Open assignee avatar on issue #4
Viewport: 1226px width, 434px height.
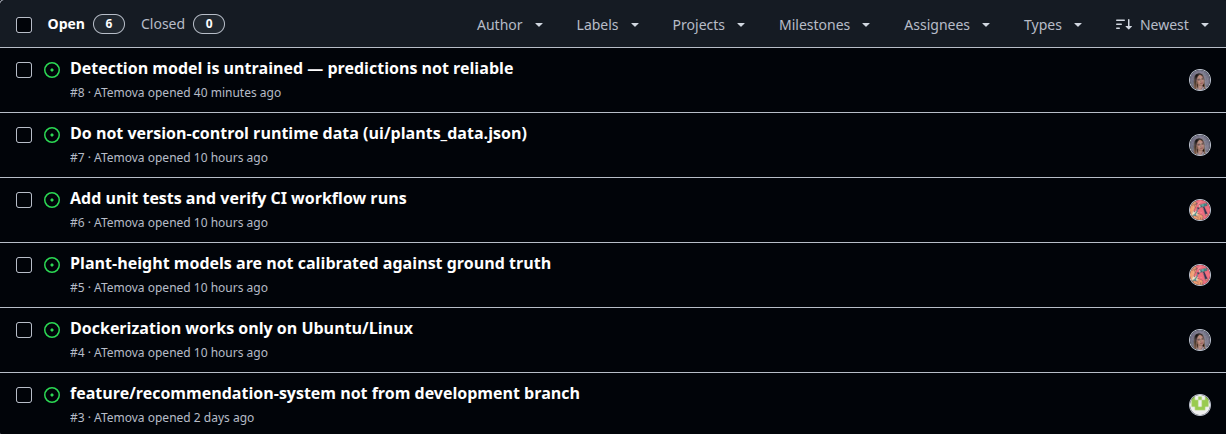(x=1200, y=340)
